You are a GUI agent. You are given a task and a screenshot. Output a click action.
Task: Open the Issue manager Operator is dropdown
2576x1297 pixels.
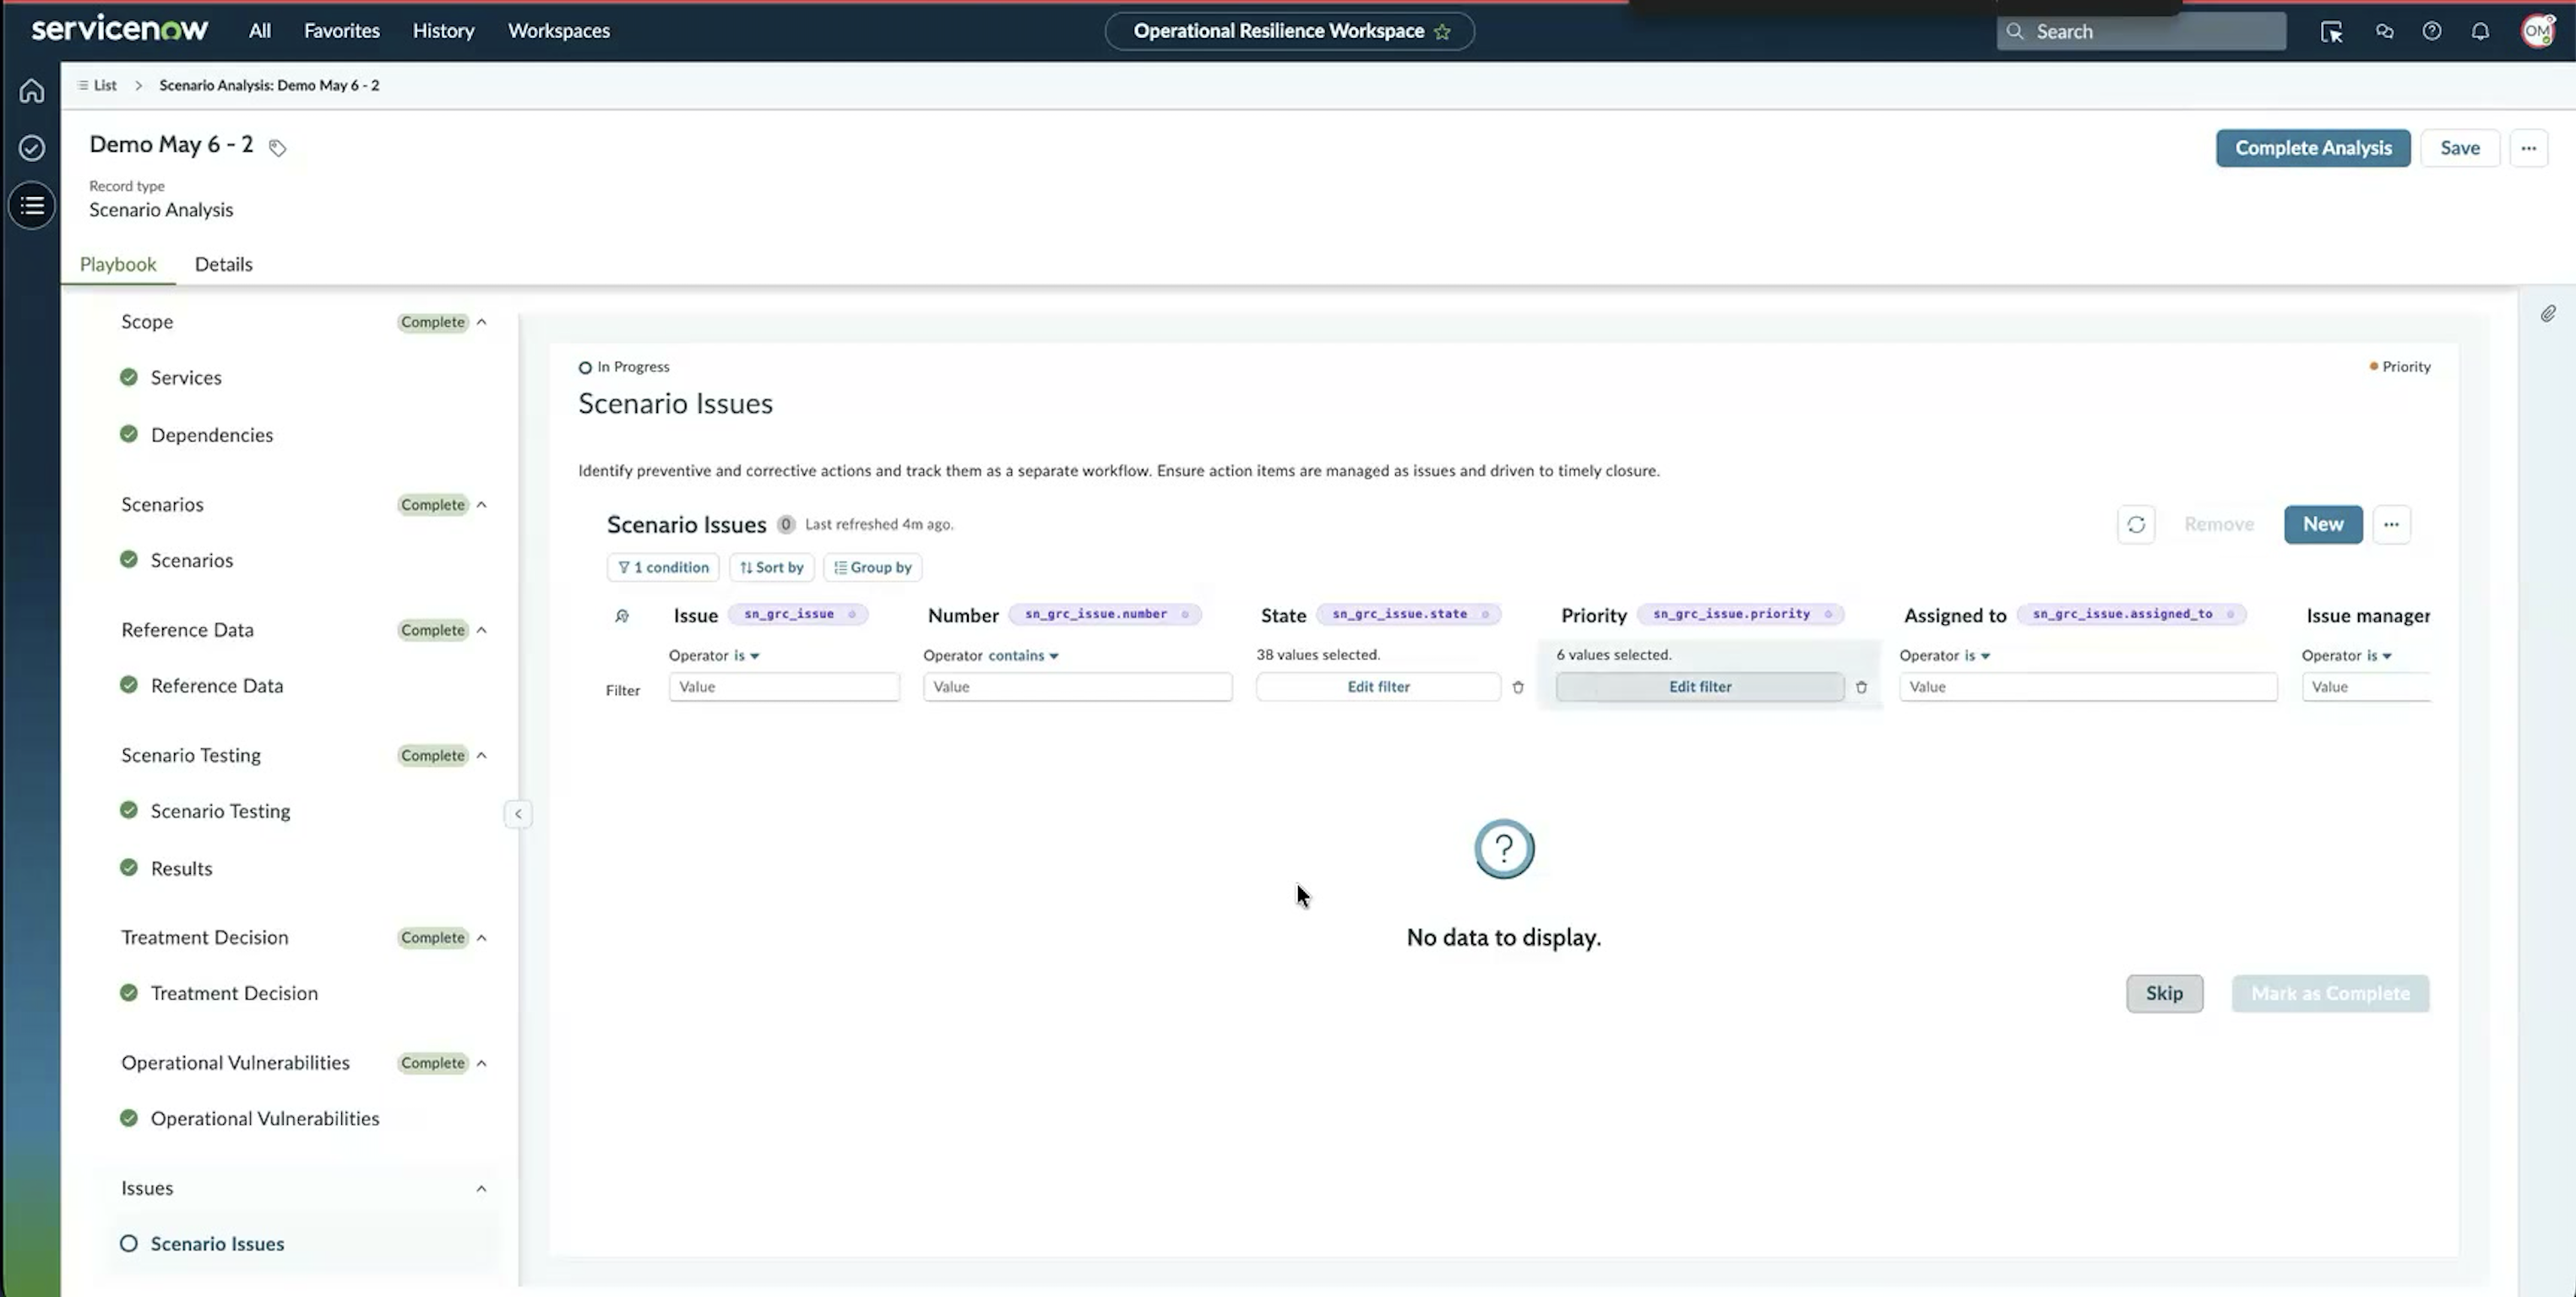[x=2379, y=656]
